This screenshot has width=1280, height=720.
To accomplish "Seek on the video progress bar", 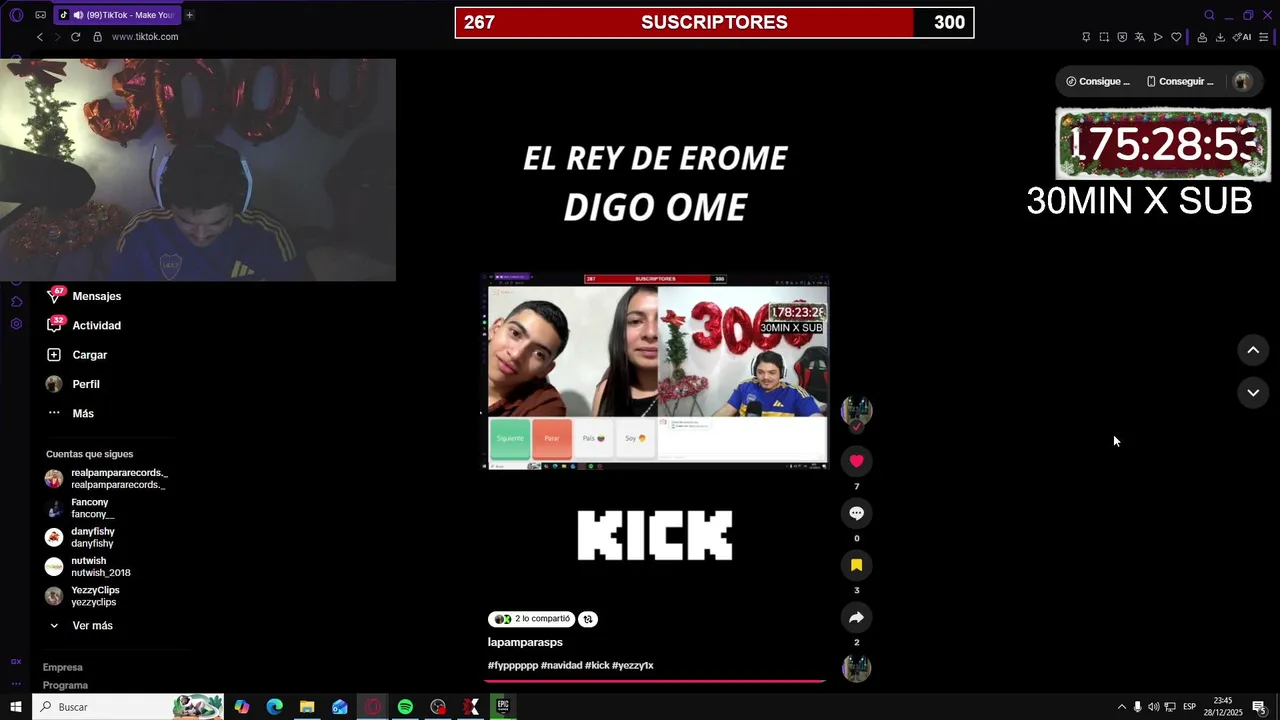I will pos(655,681).
